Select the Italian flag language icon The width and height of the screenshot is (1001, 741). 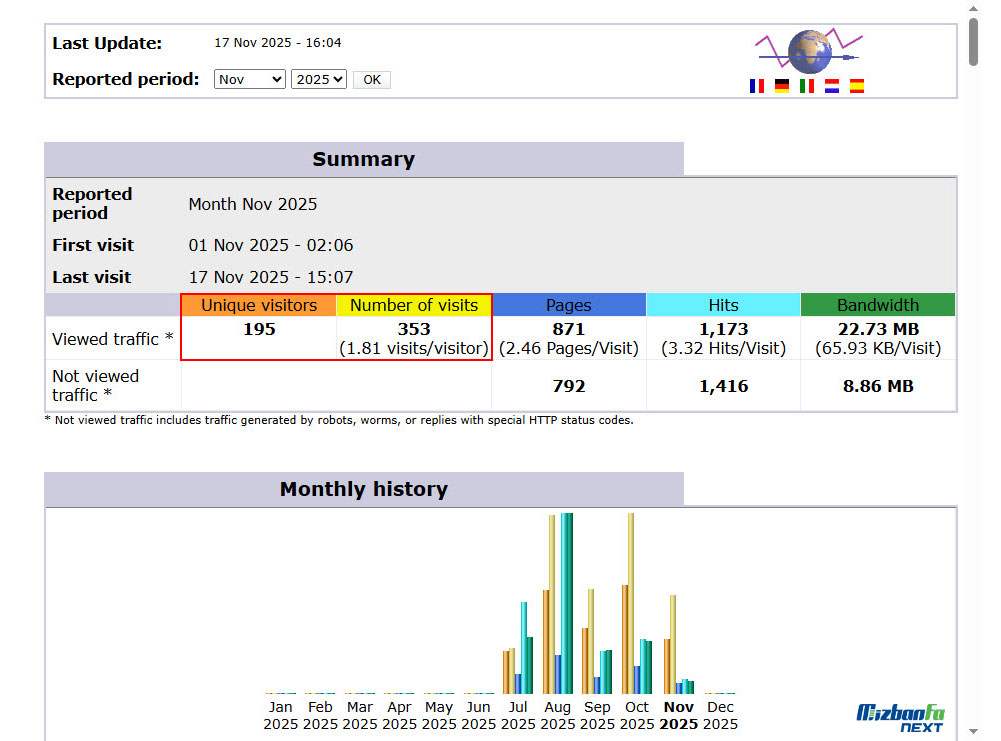click(x=806, y=86)
